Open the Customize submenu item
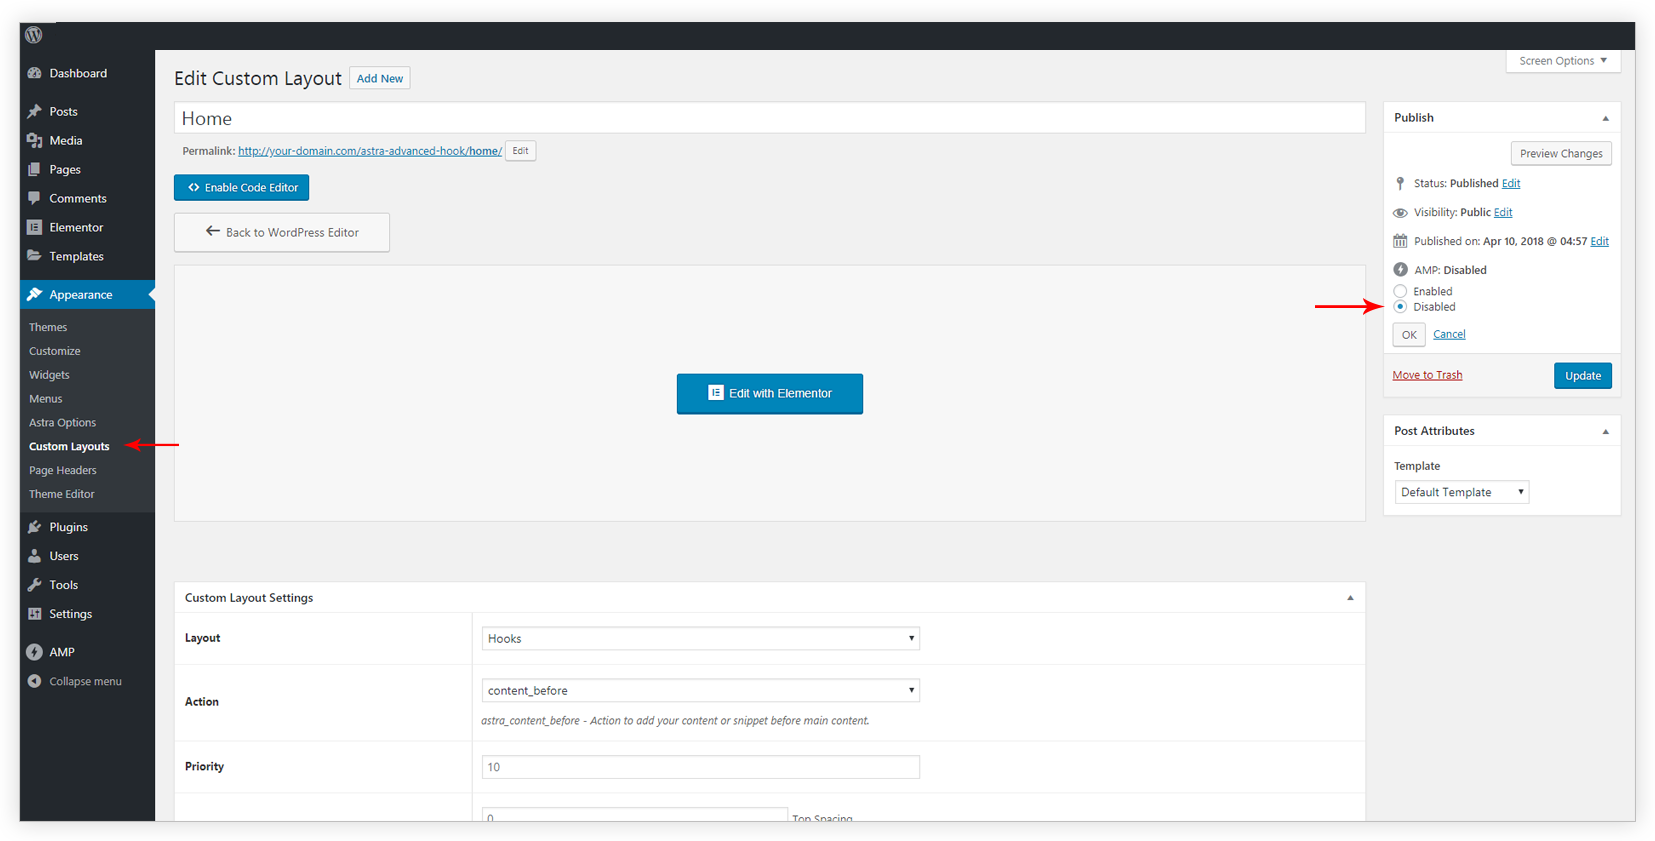Image resolution: width=1655 pixels, height=841 pixels. [x=55, y=351]
